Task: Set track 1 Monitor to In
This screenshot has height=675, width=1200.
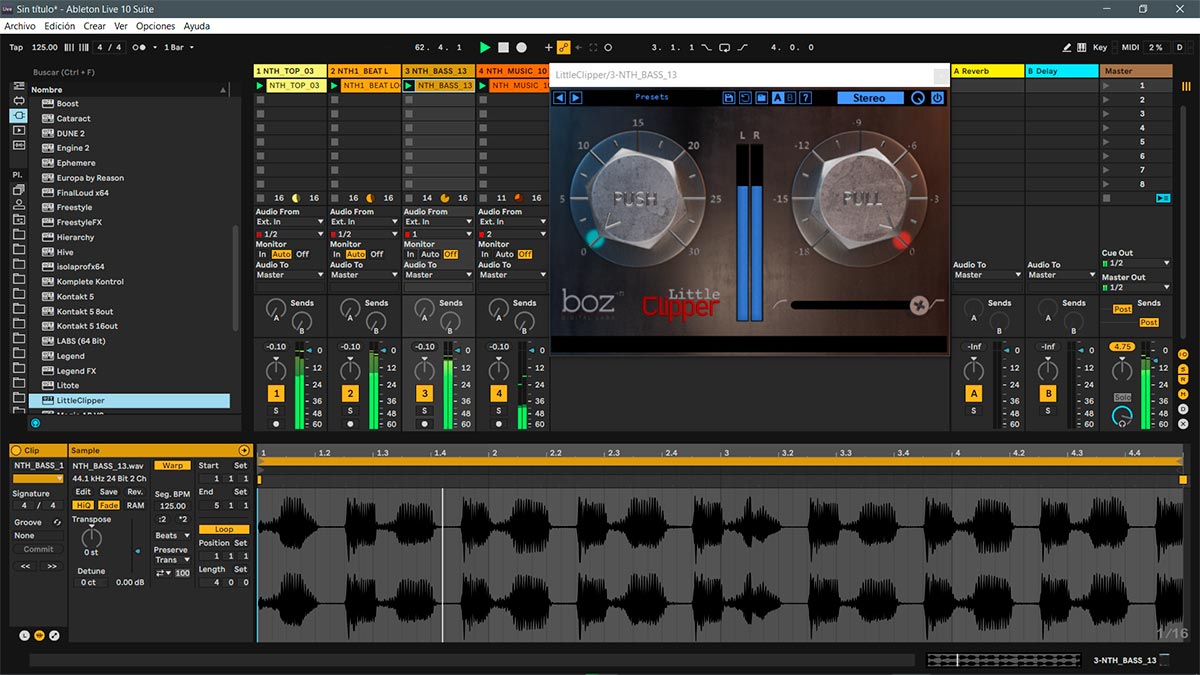Action: (x=263, y=254)
